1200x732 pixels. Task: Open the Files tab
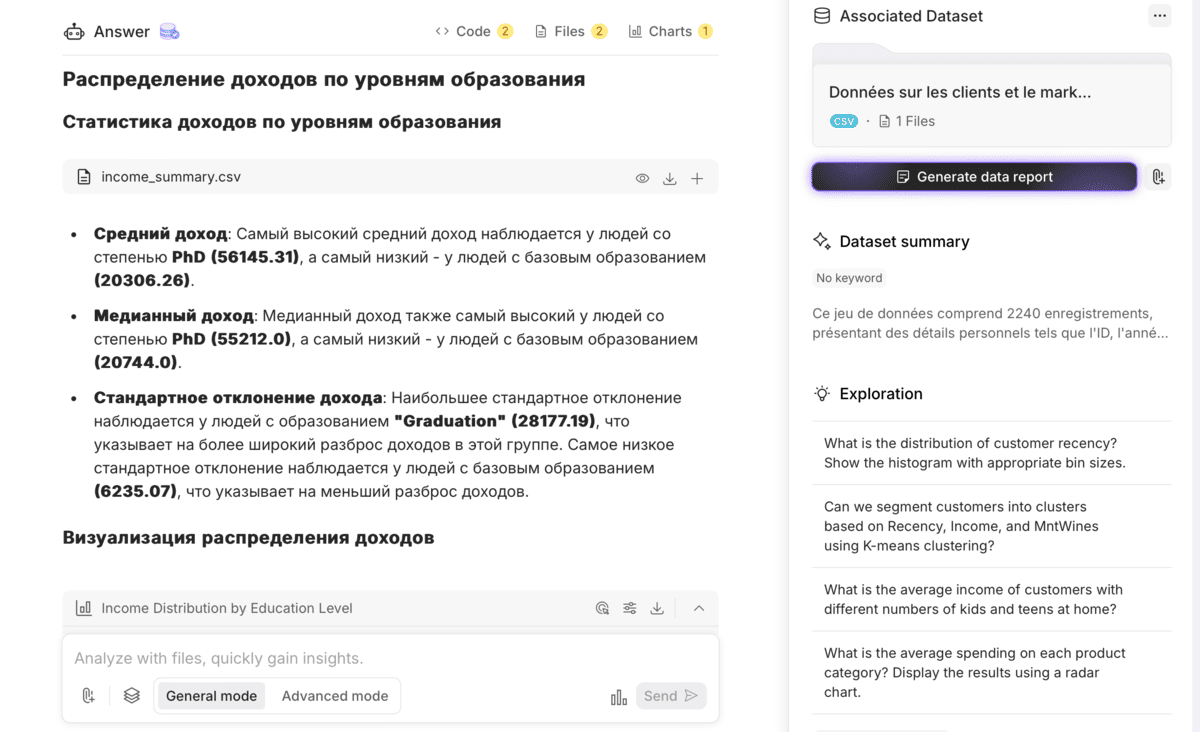570,31
